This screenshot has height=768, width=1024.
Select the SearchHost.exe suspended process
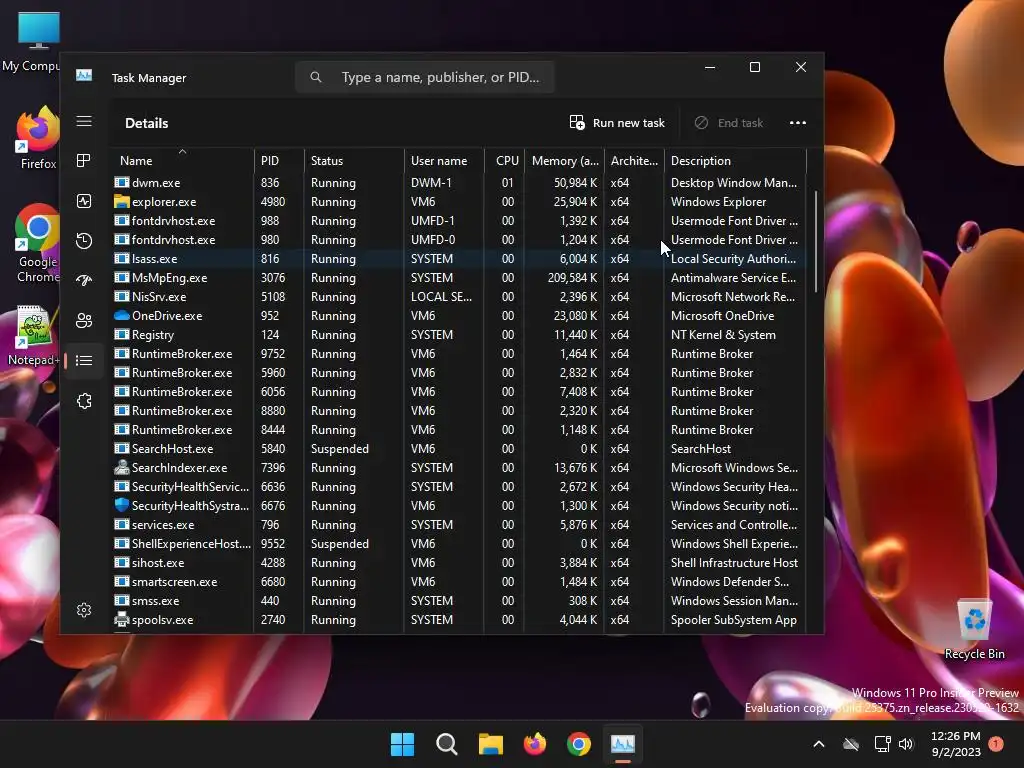click(x=460, y=449)
